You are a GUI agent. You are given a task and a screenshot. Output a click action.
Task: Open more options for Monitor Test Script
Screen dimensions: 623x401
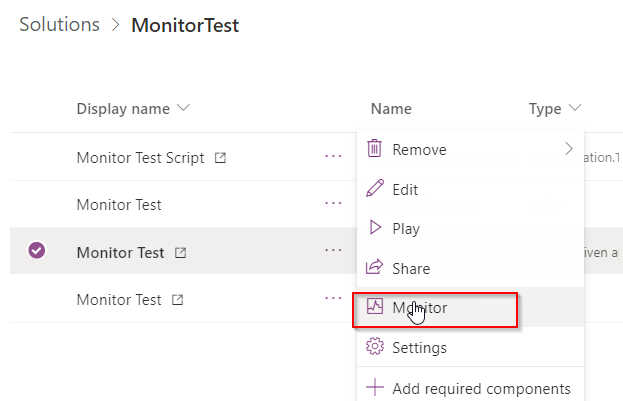tap(333, 156)
